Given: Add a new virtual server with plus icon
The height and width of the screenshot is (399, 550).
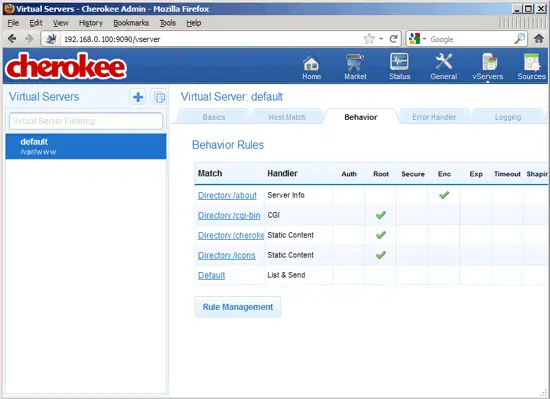Looking at the screenshot, I should pyautogui.click(x=138, y=97).
